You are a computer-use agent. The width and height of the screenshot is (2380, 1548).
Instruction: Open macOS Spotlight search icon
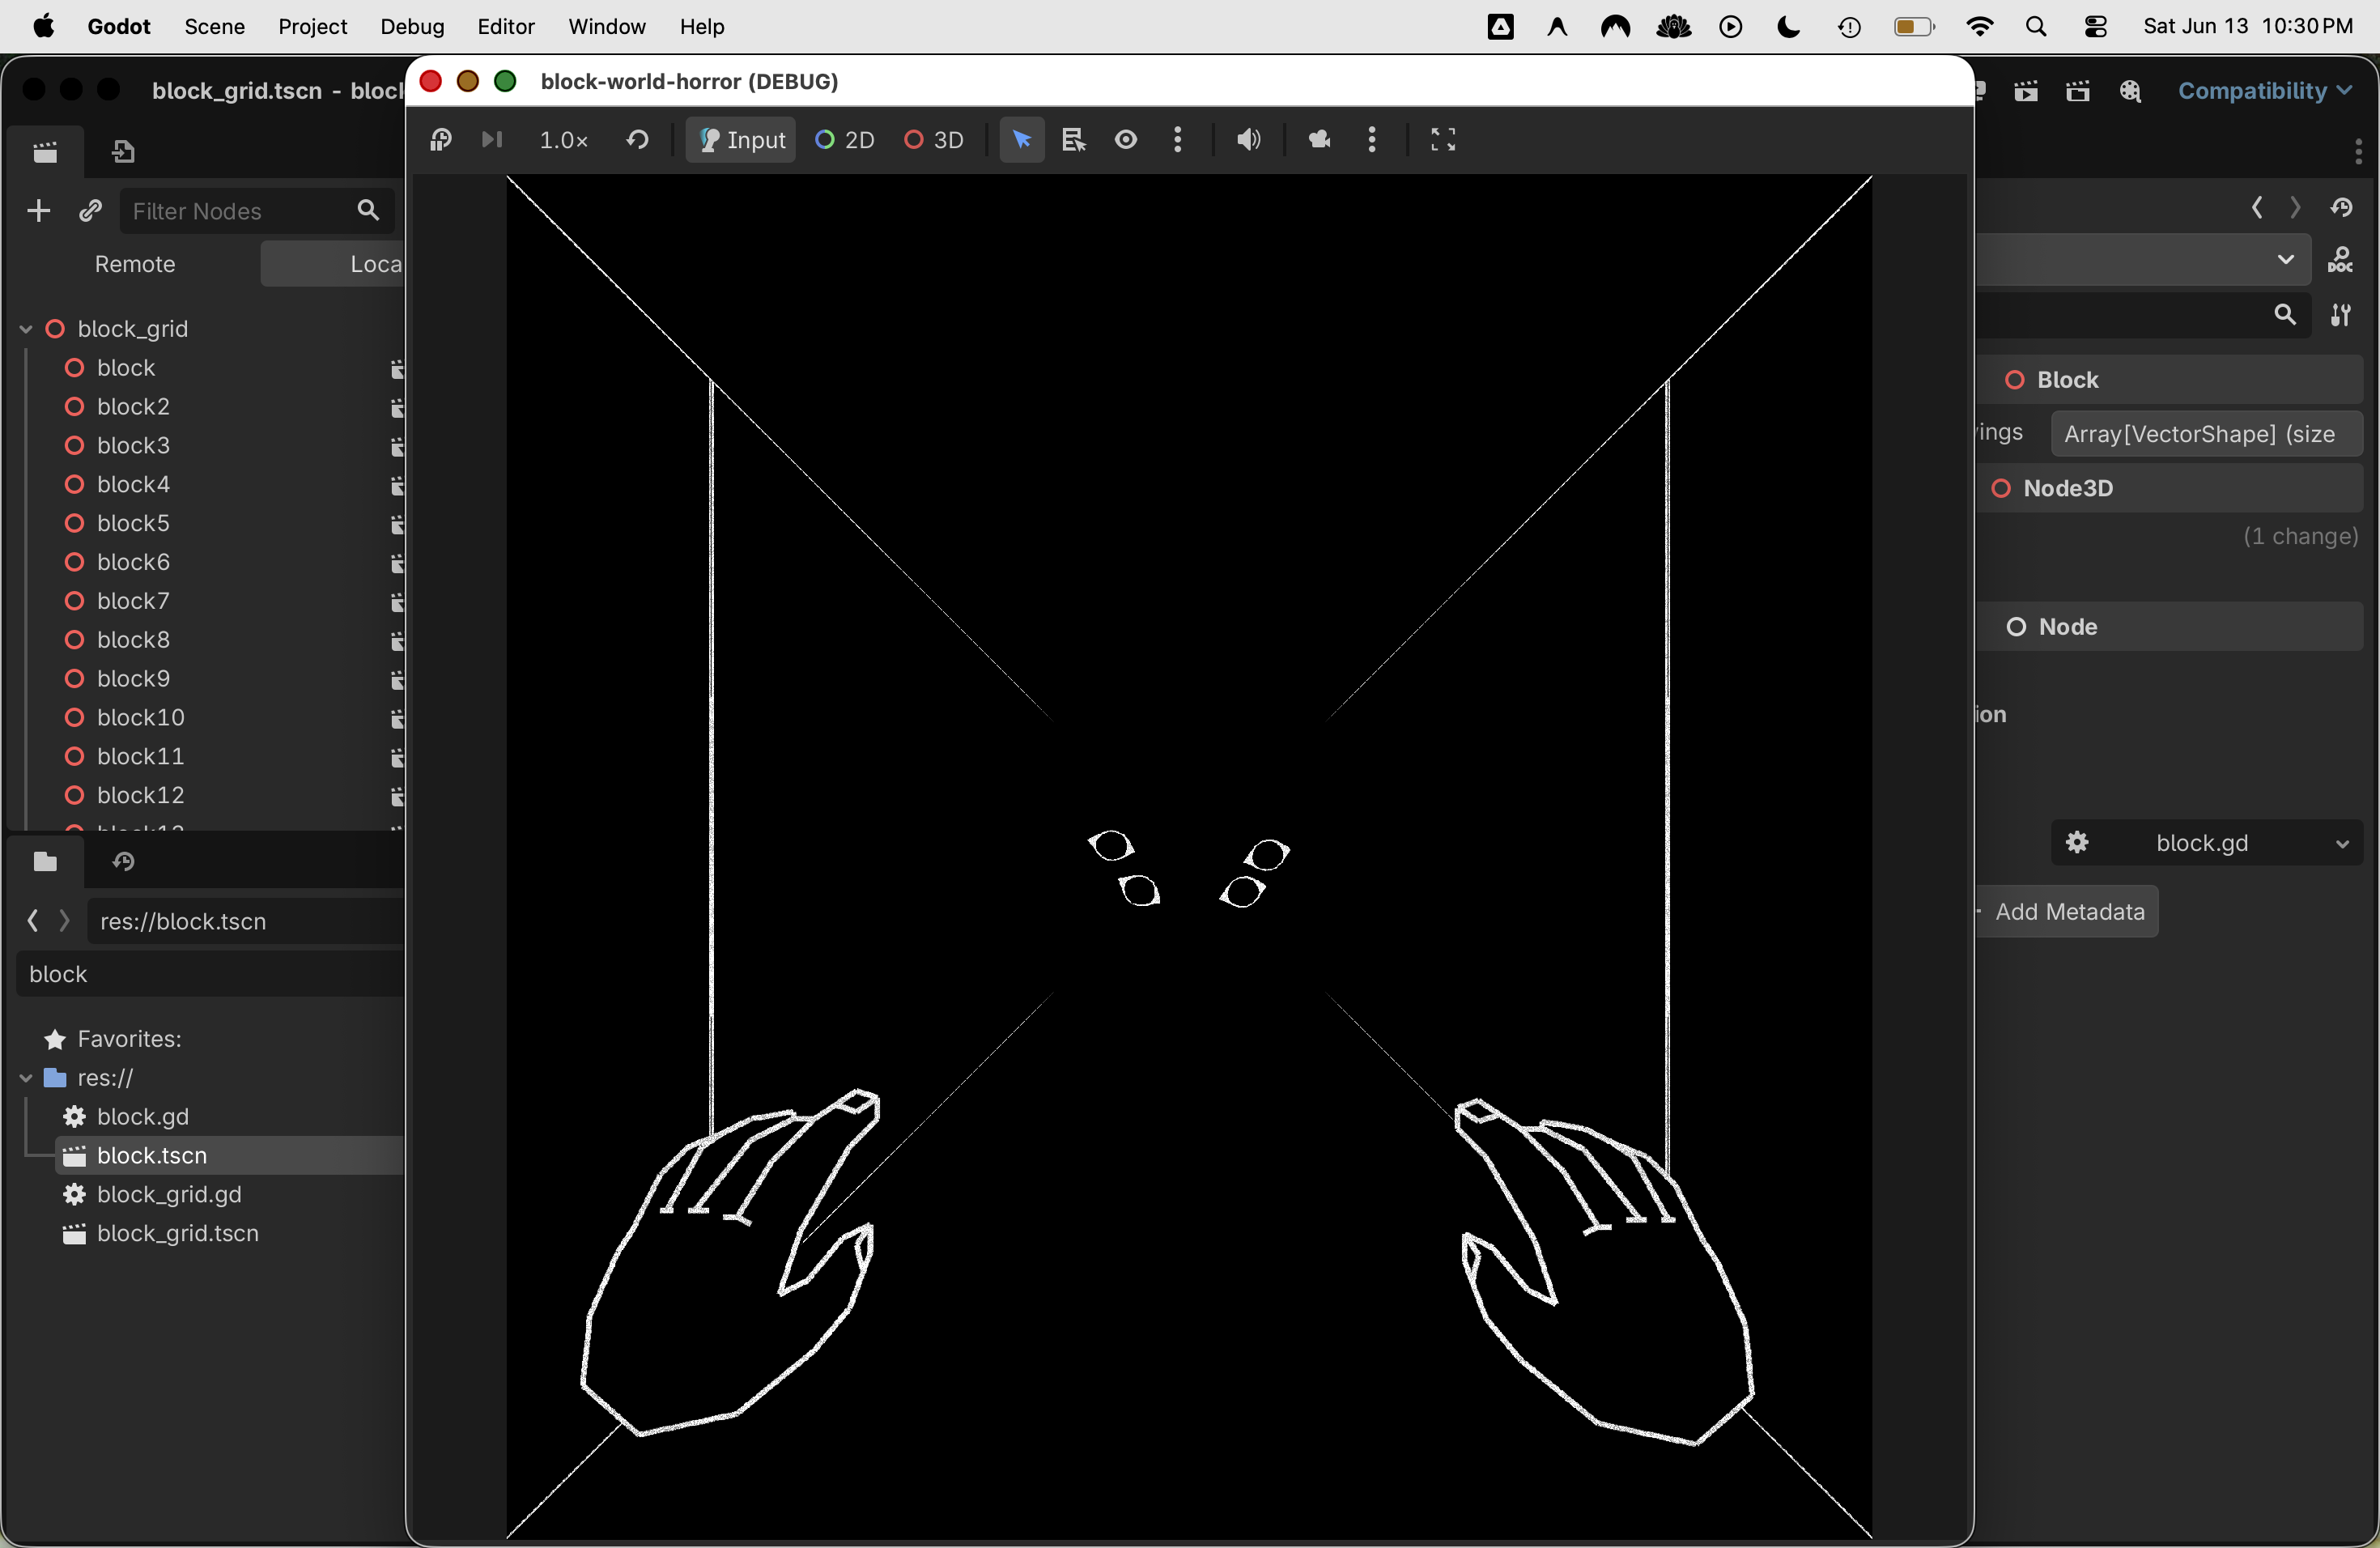coord(2036,27)
